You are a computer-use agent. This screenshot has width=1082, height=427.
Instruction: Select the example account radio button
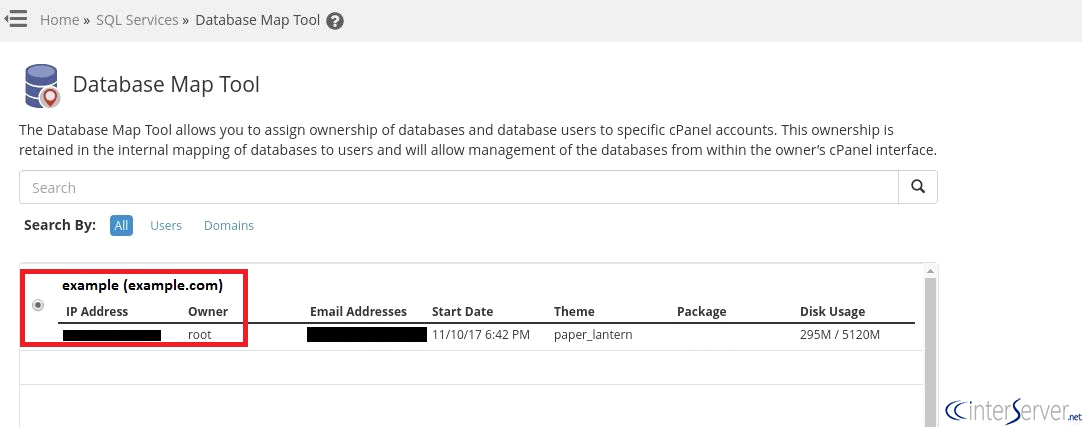tap(38, 304)
